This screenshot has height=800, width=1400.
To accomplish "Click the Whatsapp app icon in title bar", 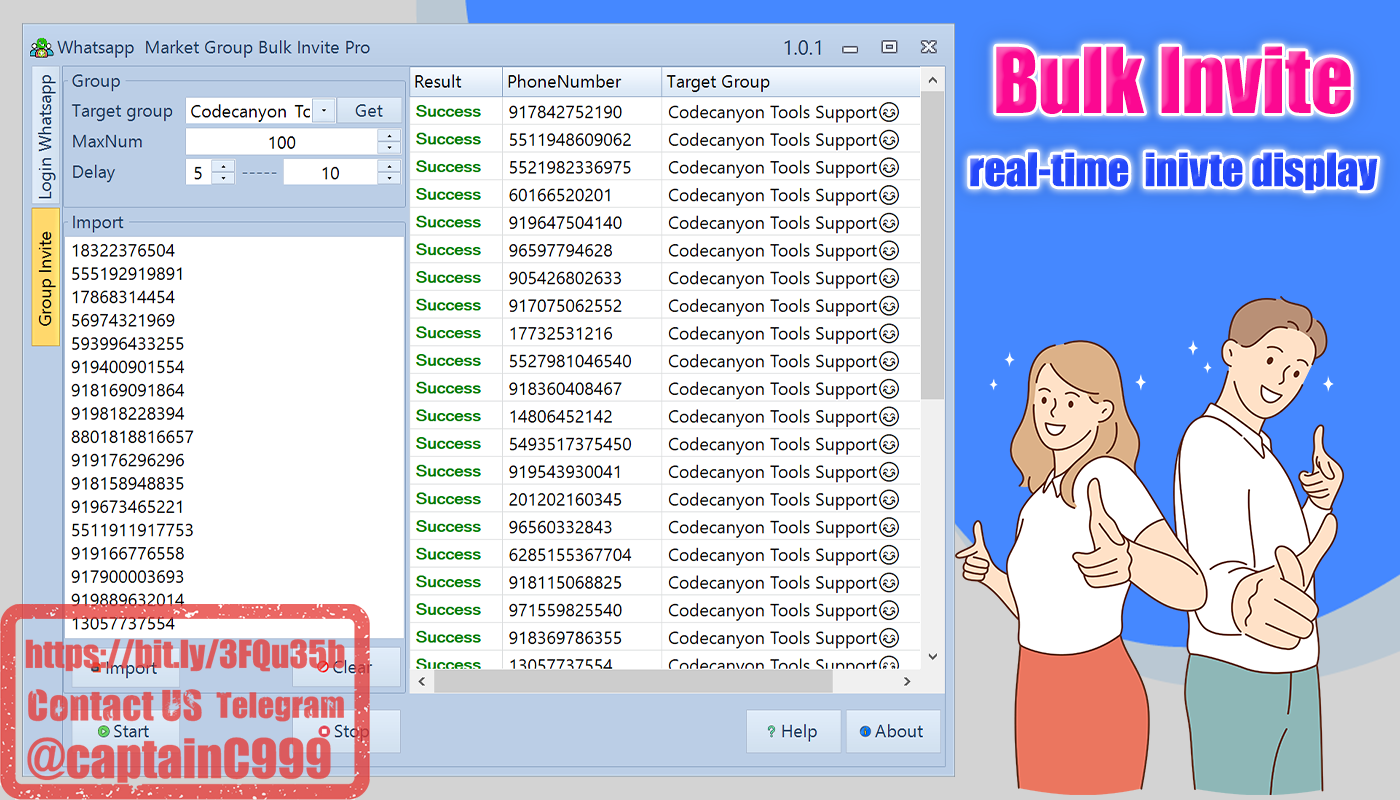I will pos(41,47).
